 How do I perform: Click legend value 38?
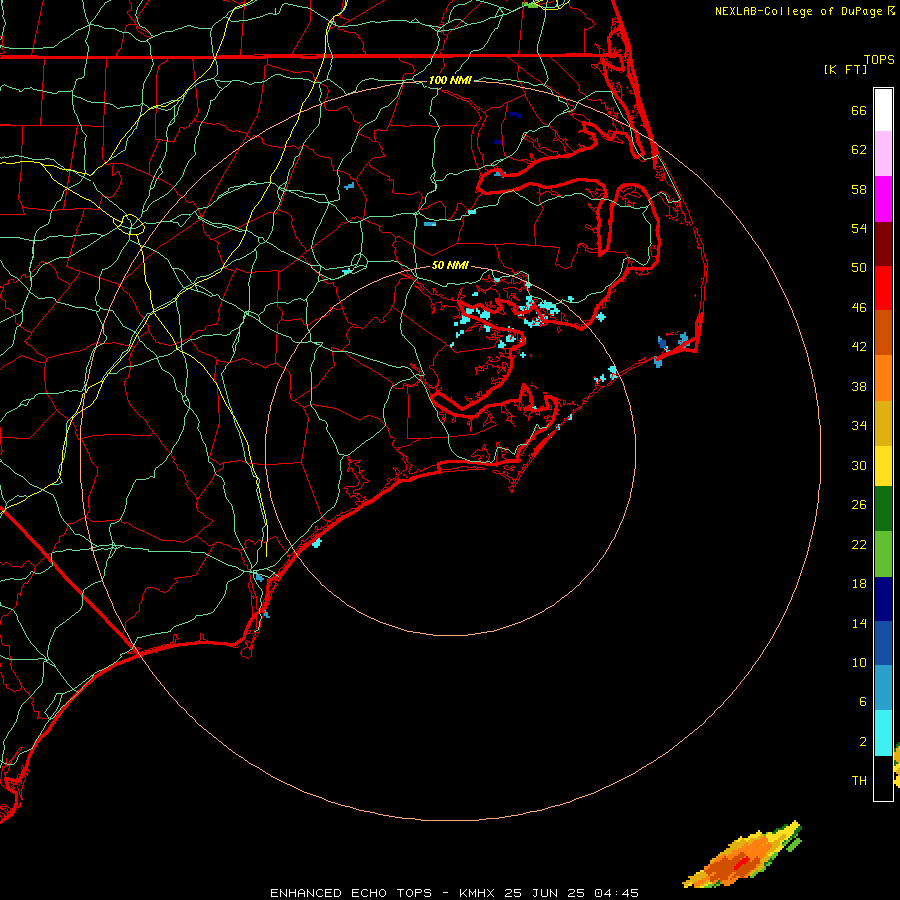(x=859, y=386)
